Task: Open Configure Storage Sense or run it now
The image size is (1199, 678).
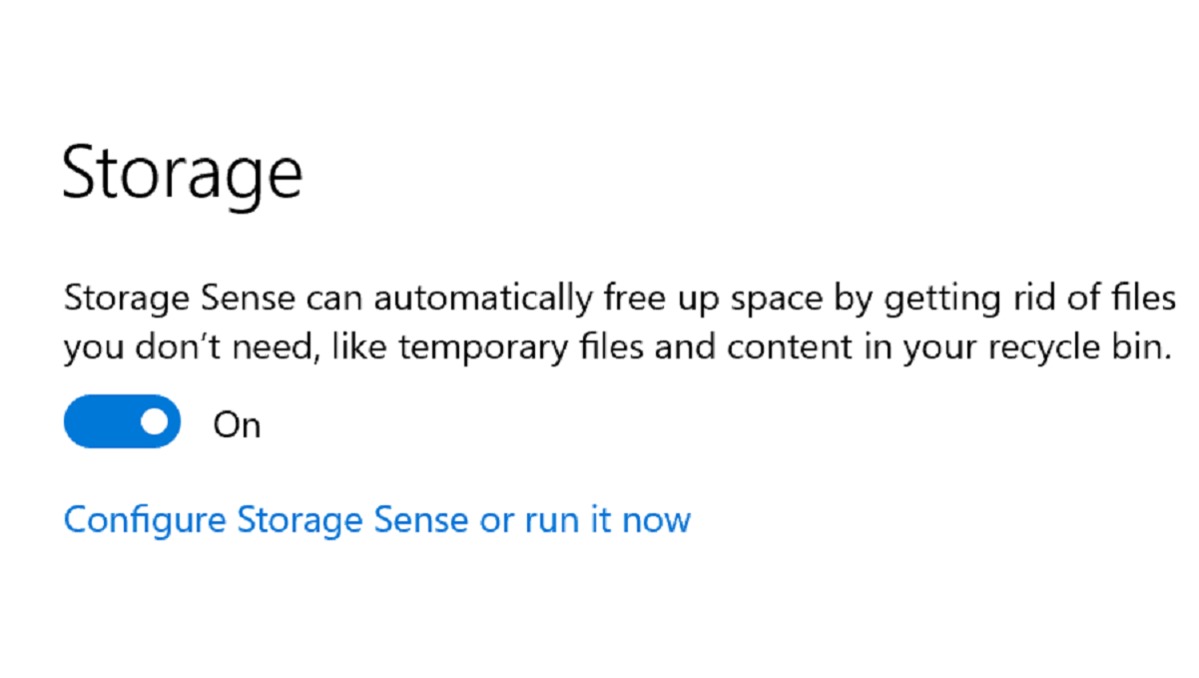Action: coord(377,521)
